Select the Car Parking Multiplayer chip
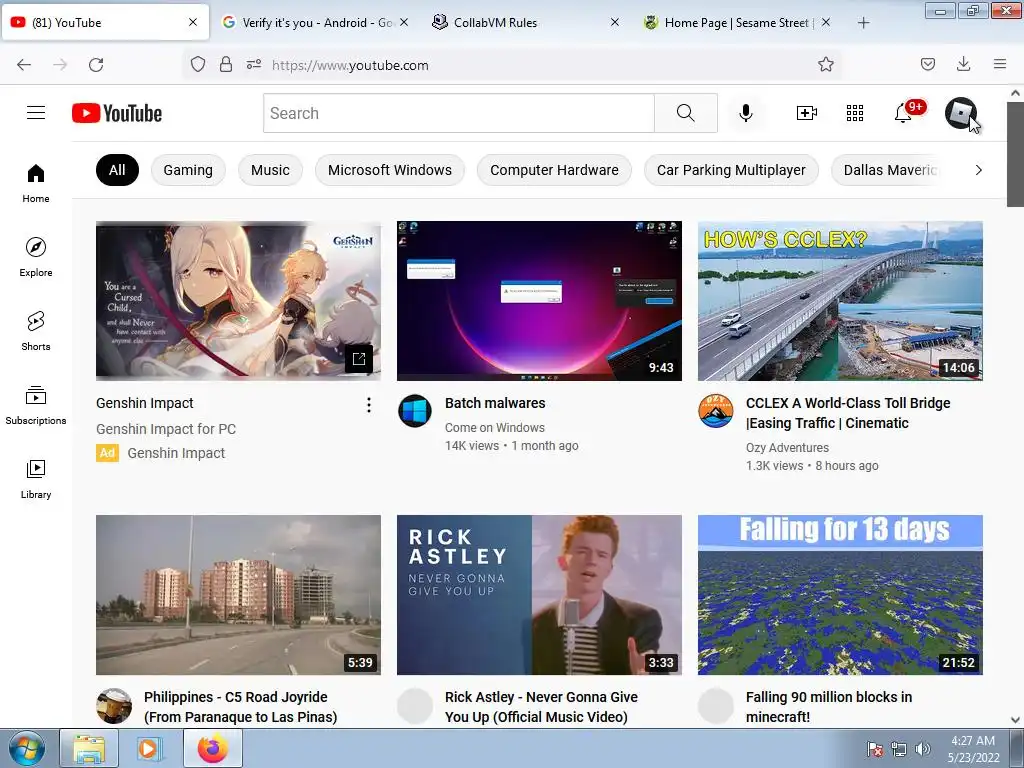This screenshot has width=1024, height=768. (731, 170)
